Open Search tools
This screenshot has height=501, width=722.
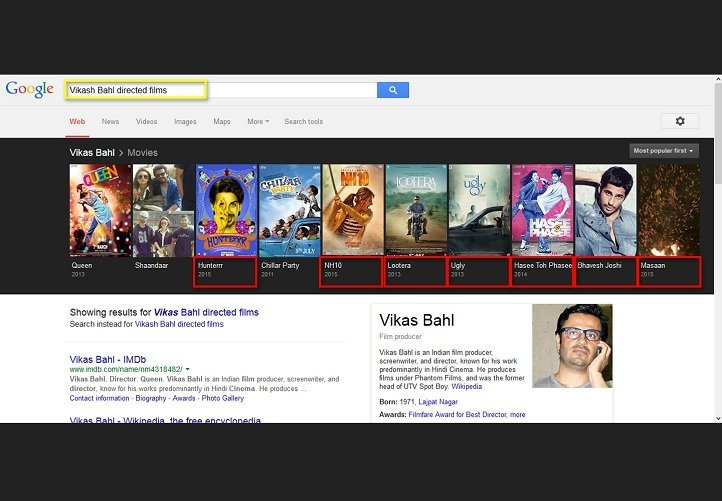point(303,122)
